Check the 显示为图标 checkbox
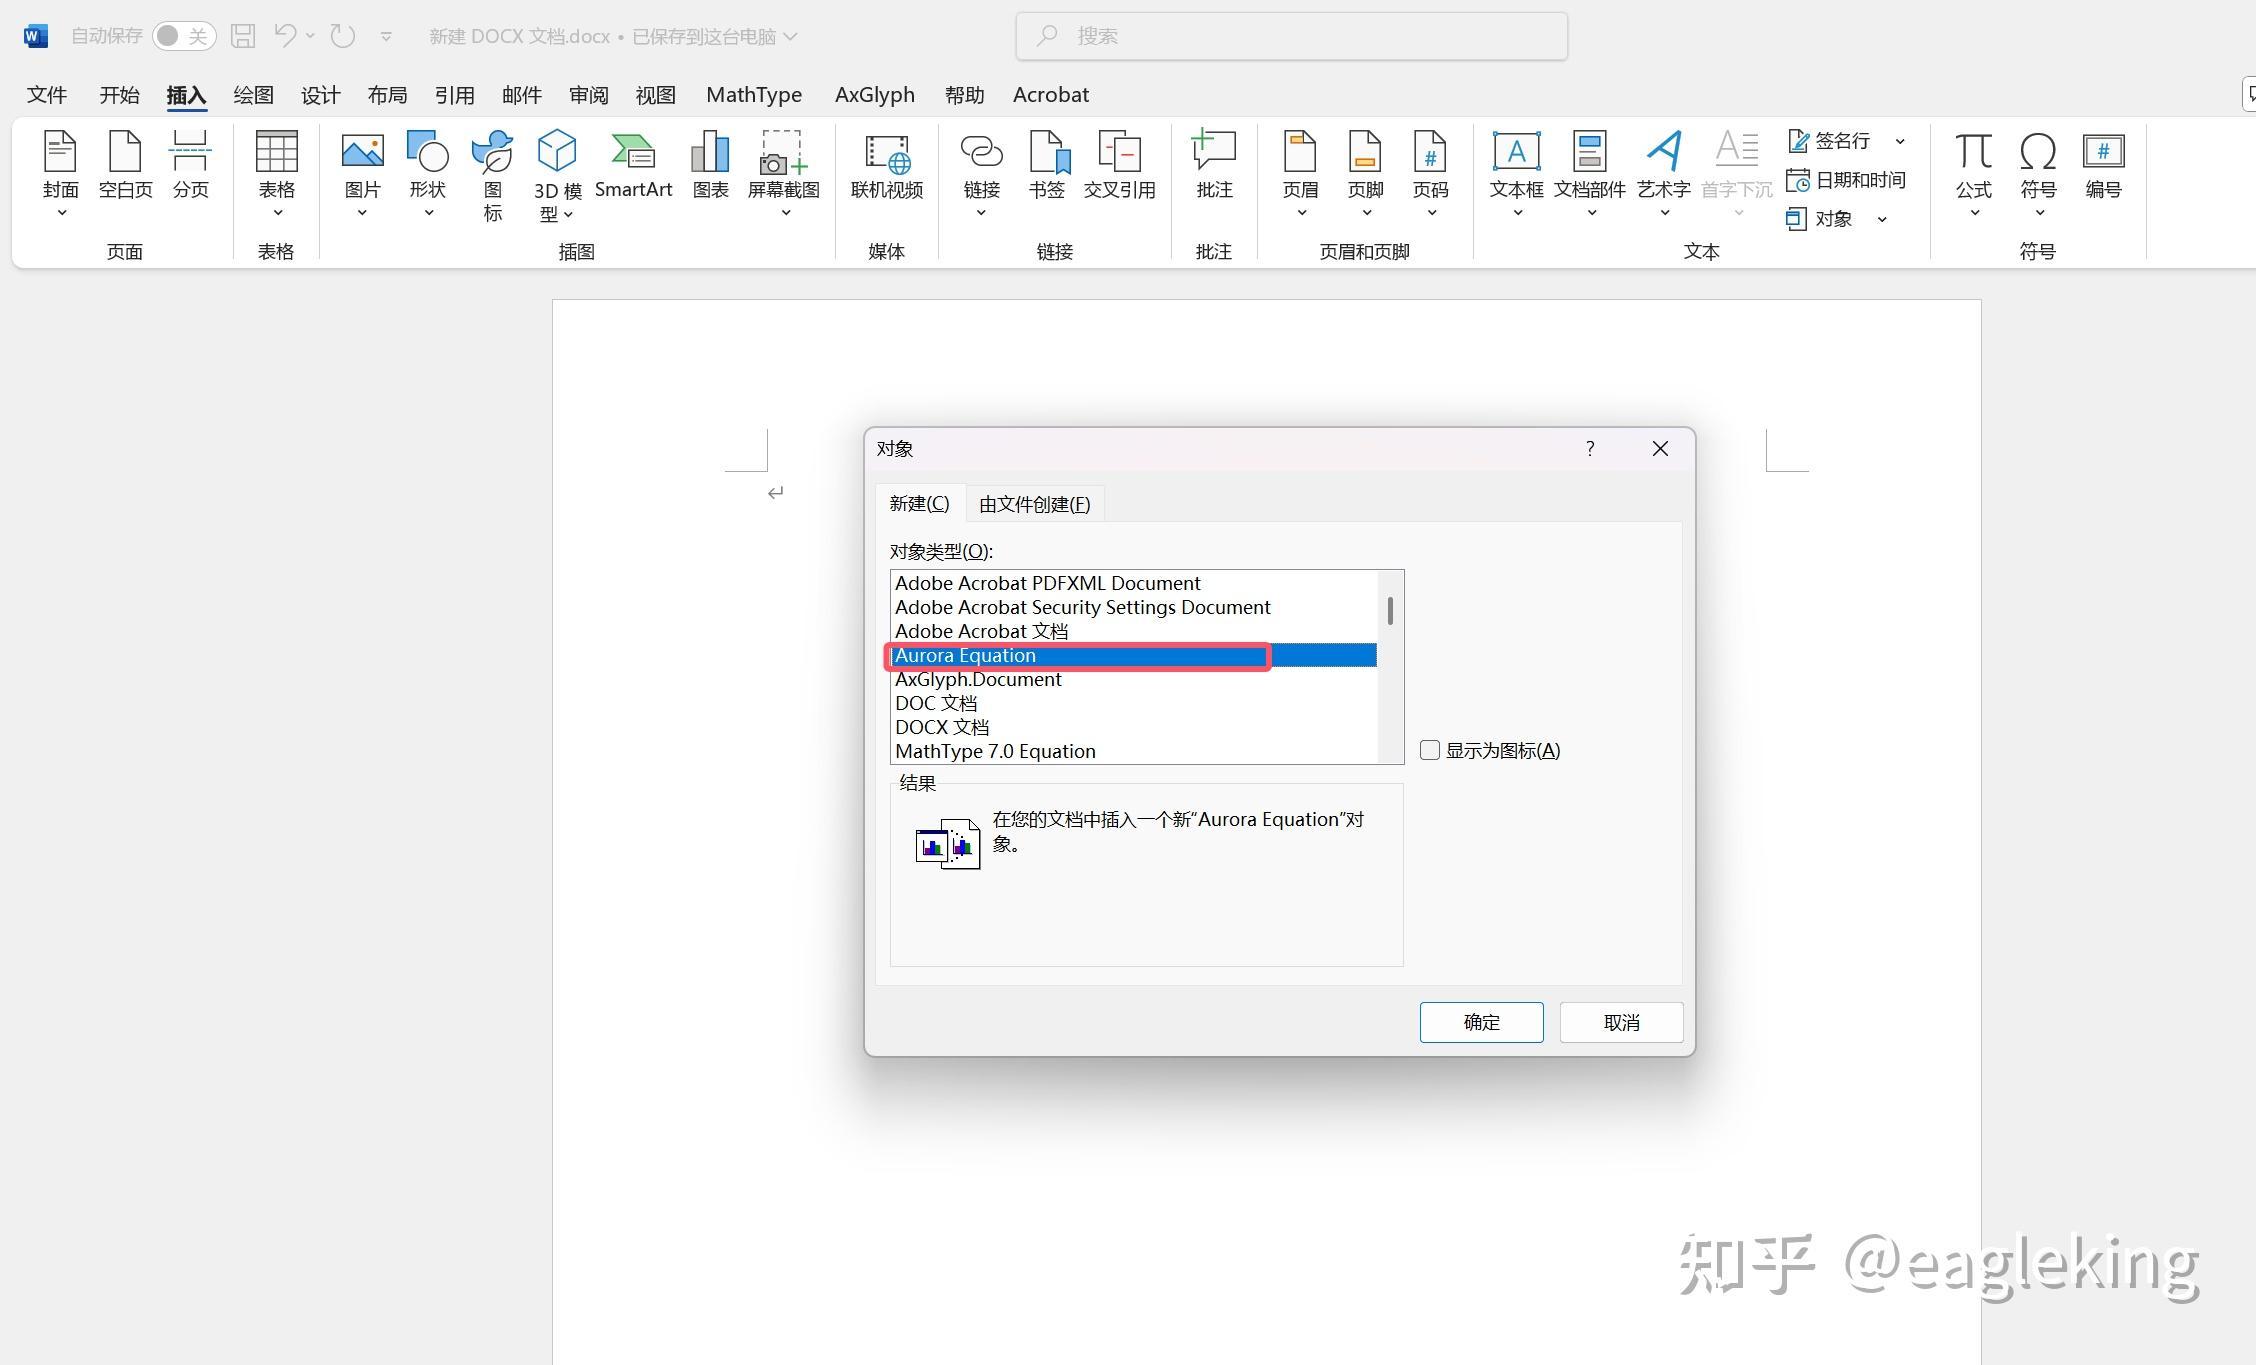Viewport: 2256px width, 1365px height. (1430, 750)
